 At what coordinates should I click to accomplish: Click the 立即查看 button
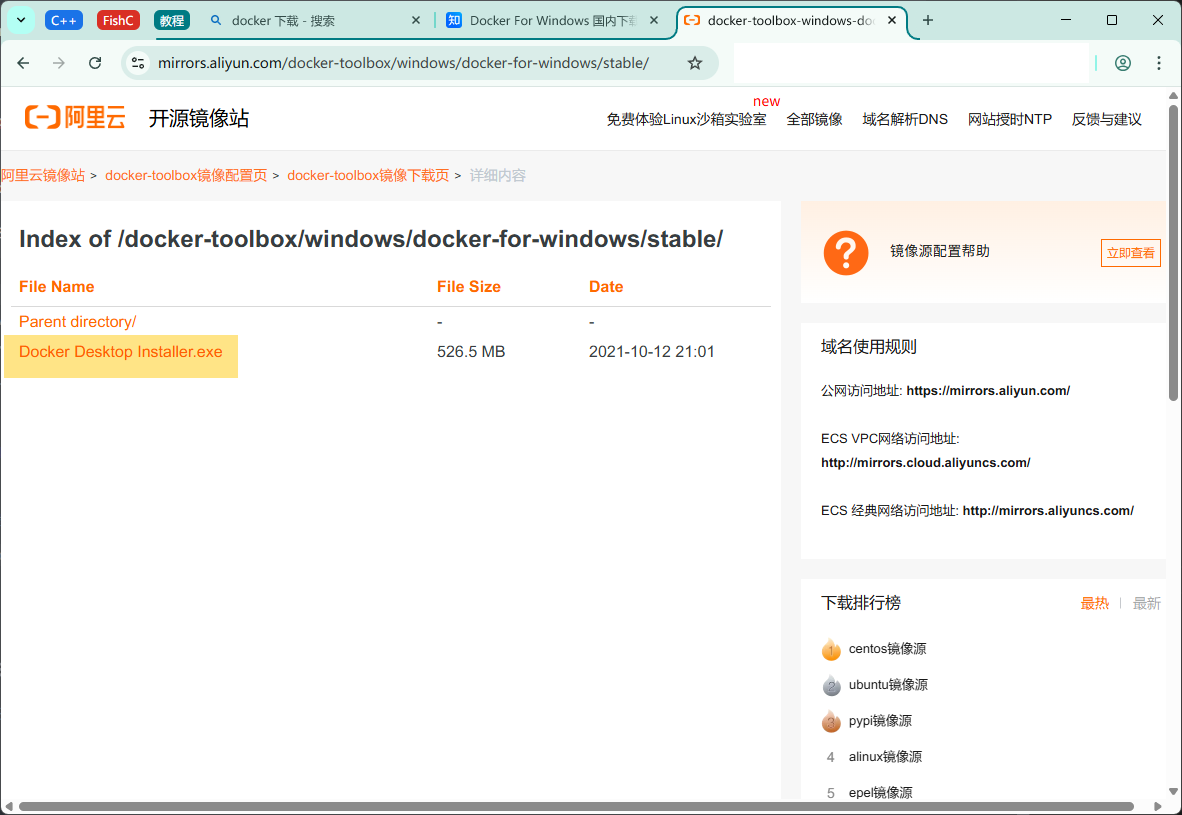(x=1130, y=253)
